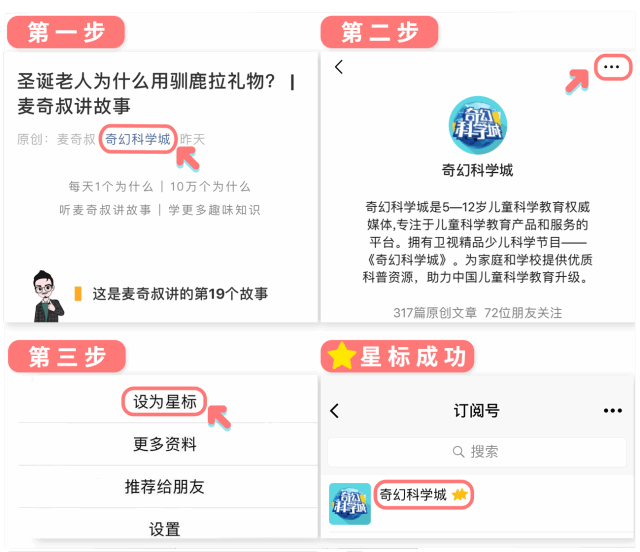The image size is (640, 552).
Task: Tap the 麦奇叔 cartoon character image
Action: [48, 296]
